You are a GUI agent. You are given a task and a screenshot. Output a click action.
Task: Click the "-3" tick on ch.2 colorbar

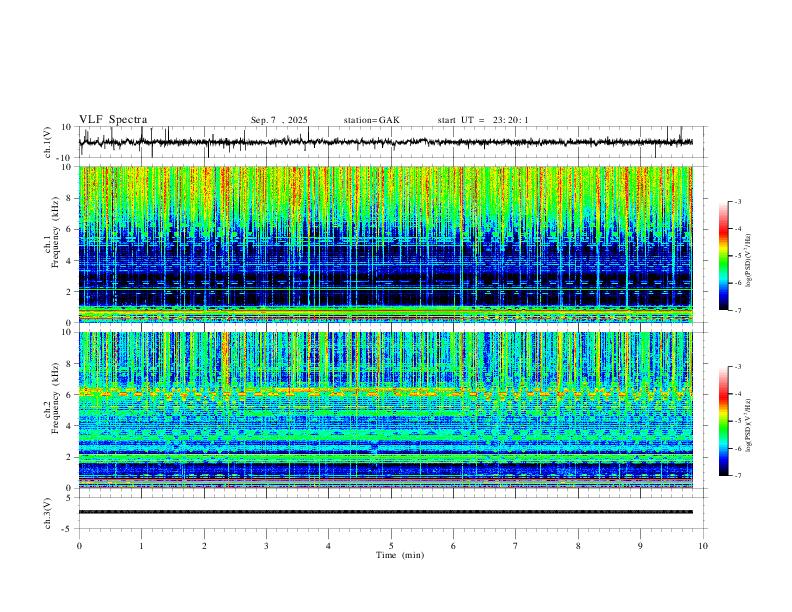click(x=738, y=367)
